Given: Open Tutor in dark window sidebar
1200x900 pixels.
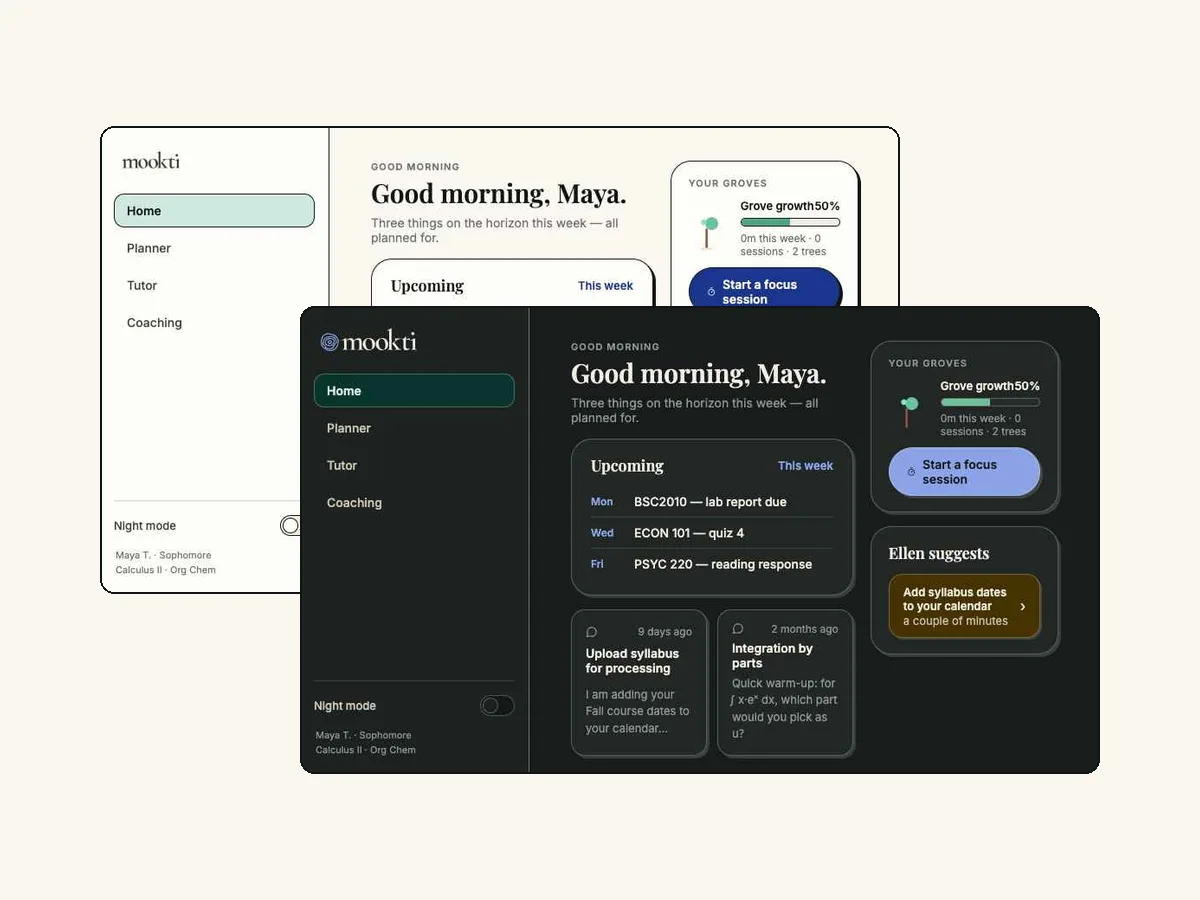Looking at the screenshot, I should point(414,465).
